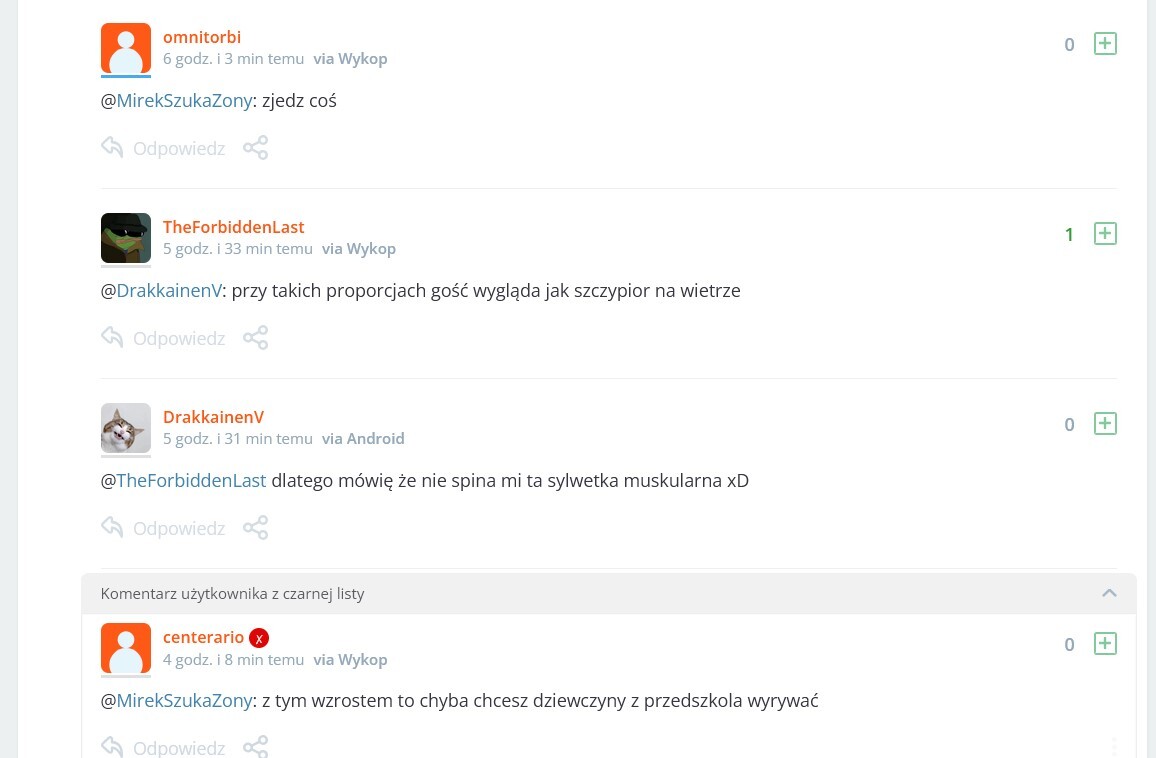Click TheForbiddenLast's sunglasses avatar
Viewport: 1156px width, 758px height.
[126, 237]
